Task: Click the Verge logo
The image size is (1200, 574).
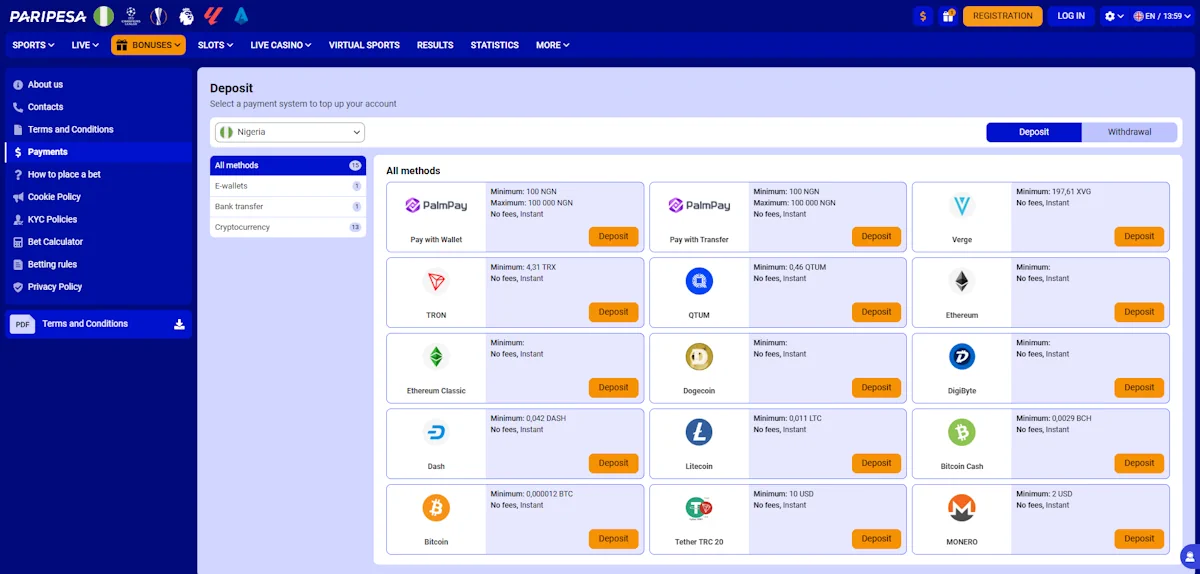Action: click(x=962, y=206)
